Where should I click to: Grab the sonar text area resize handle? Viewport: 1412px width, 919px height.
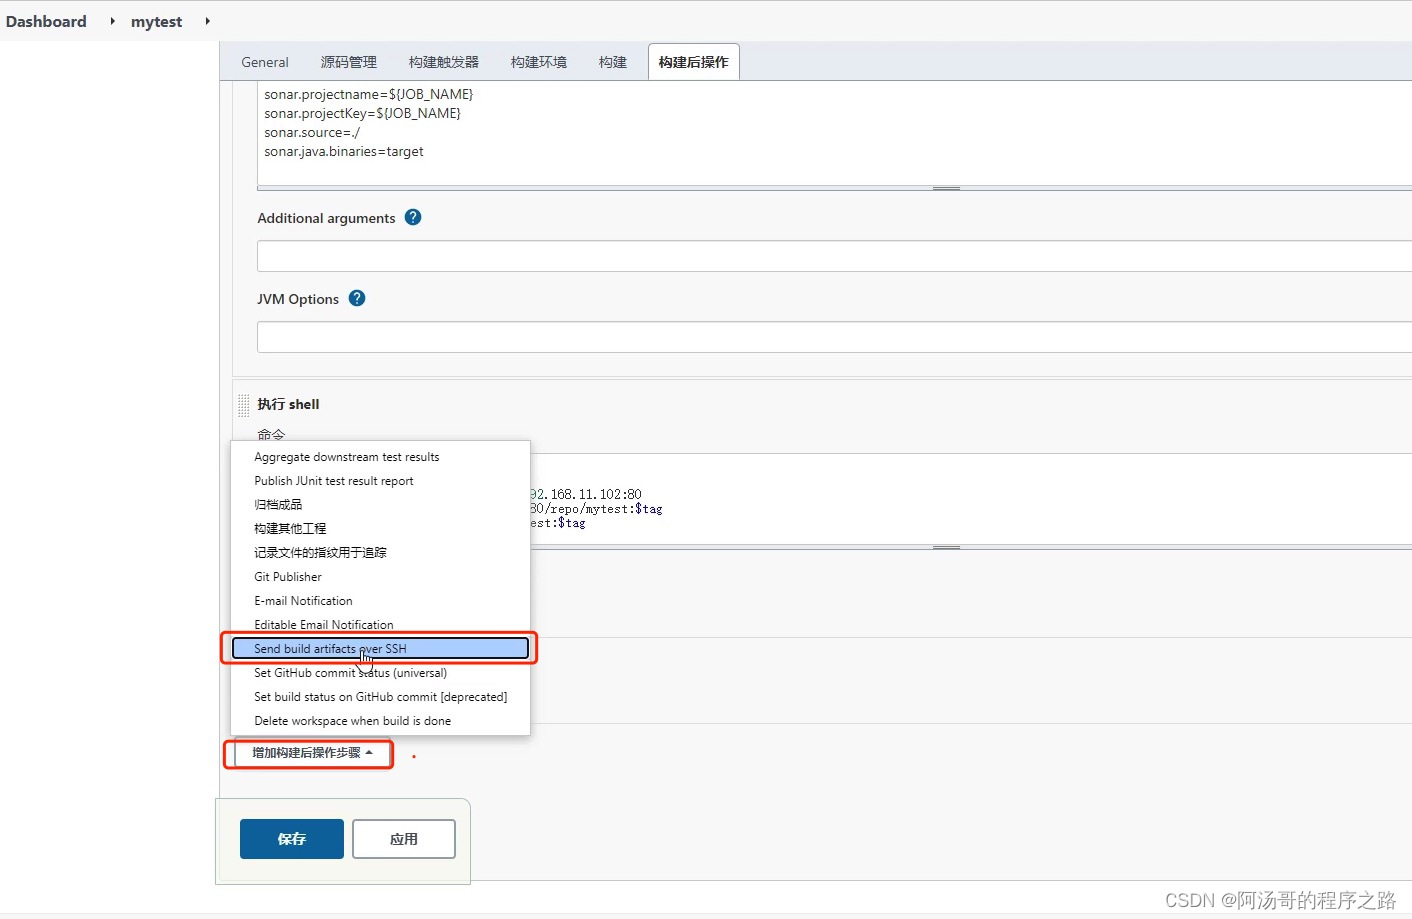click(x=946, y=188)
